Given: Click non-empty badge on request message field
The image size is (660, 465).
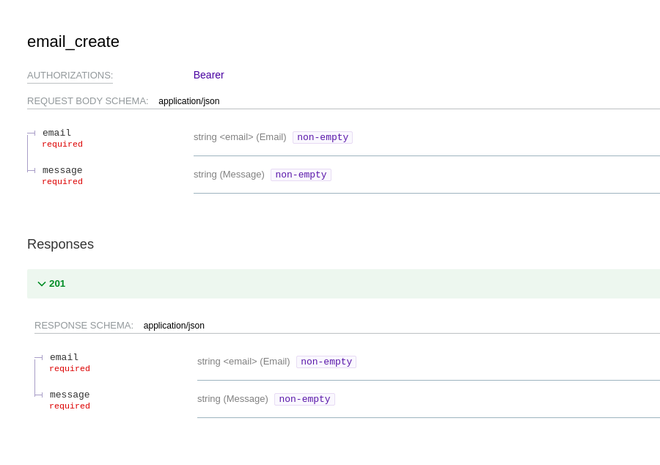Looking at the screenshot, I should [301, 175].
